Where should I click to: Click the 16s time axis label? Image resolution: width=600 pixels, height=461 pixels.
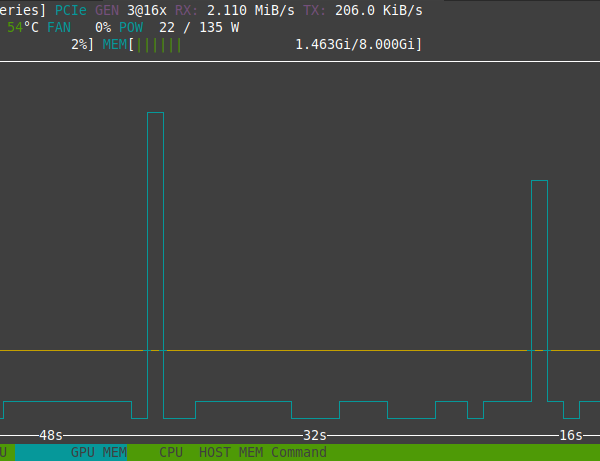pos(571,435)
